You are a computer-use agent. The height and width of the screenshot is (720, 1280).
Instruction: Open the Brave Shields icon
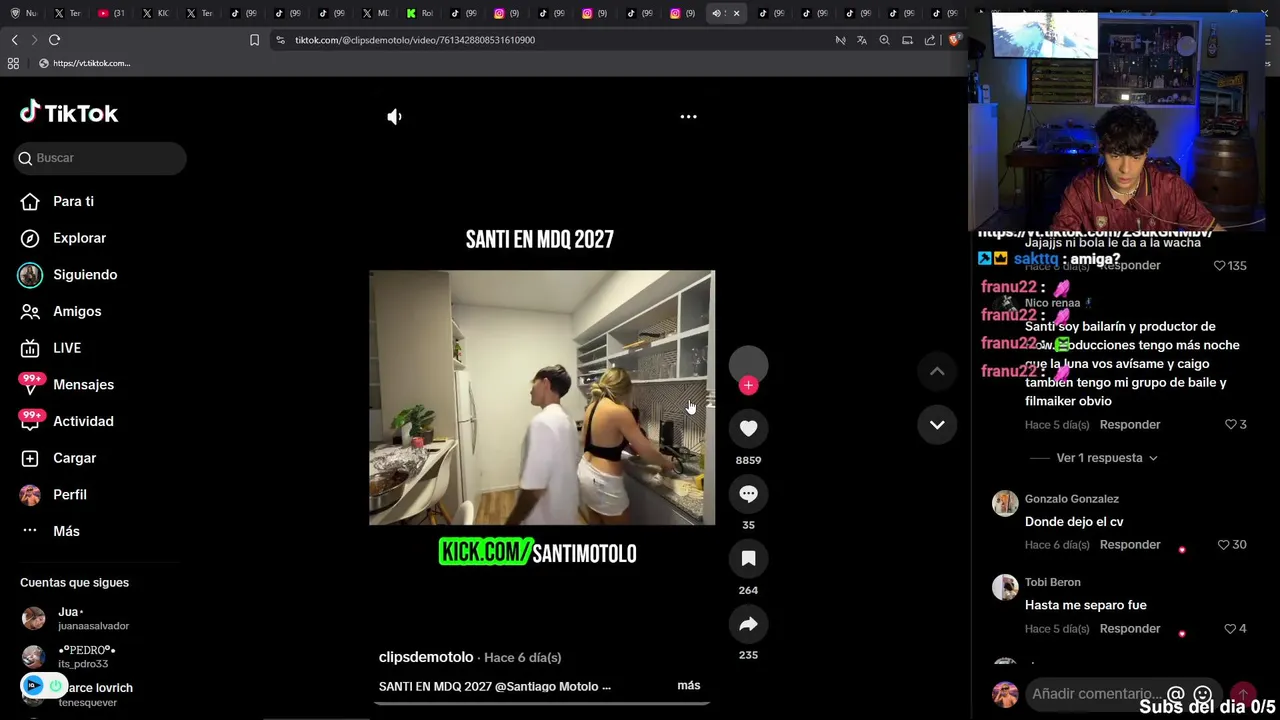tap(954, 40)
